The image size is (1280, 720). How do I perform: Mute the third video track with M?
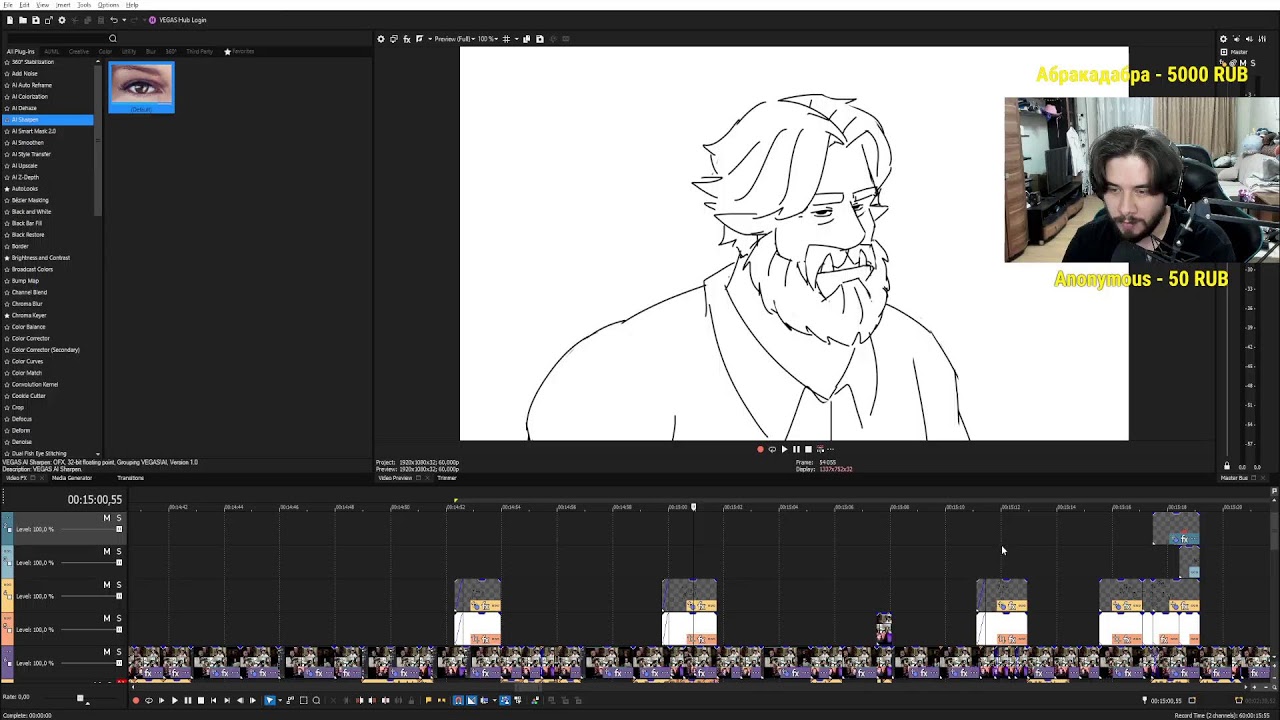pos(107,585)
